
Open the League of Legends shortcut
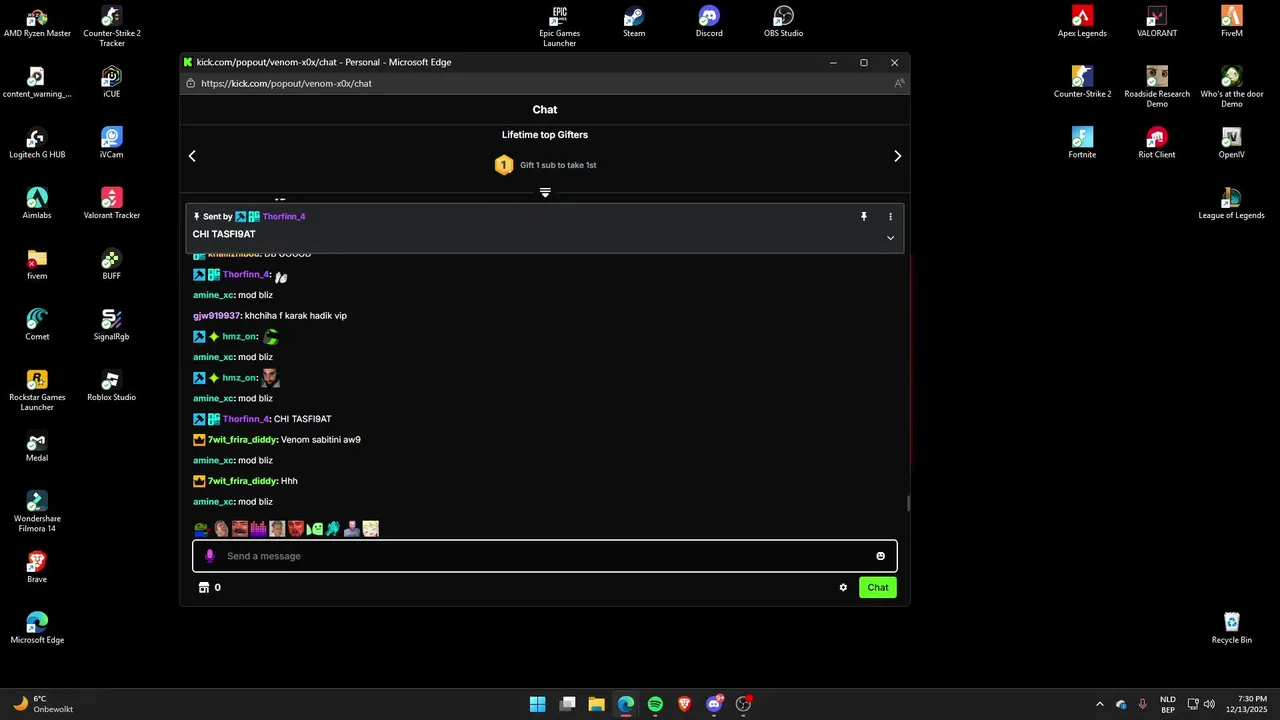[x=1232, y=204]
